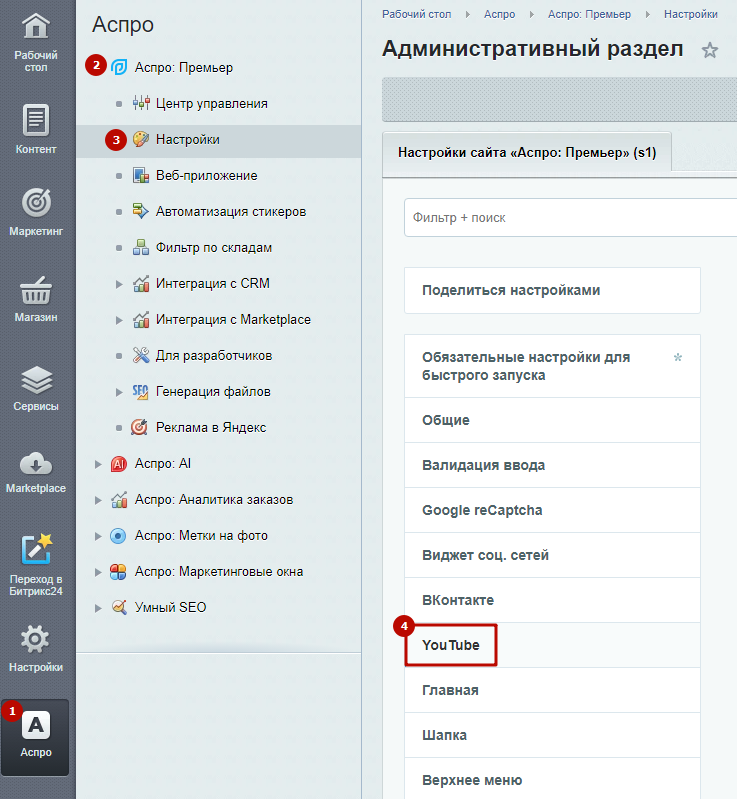Click the Автоматизация стикеров icon
This screenshot has height=799, width=737.
pos(141,211)
